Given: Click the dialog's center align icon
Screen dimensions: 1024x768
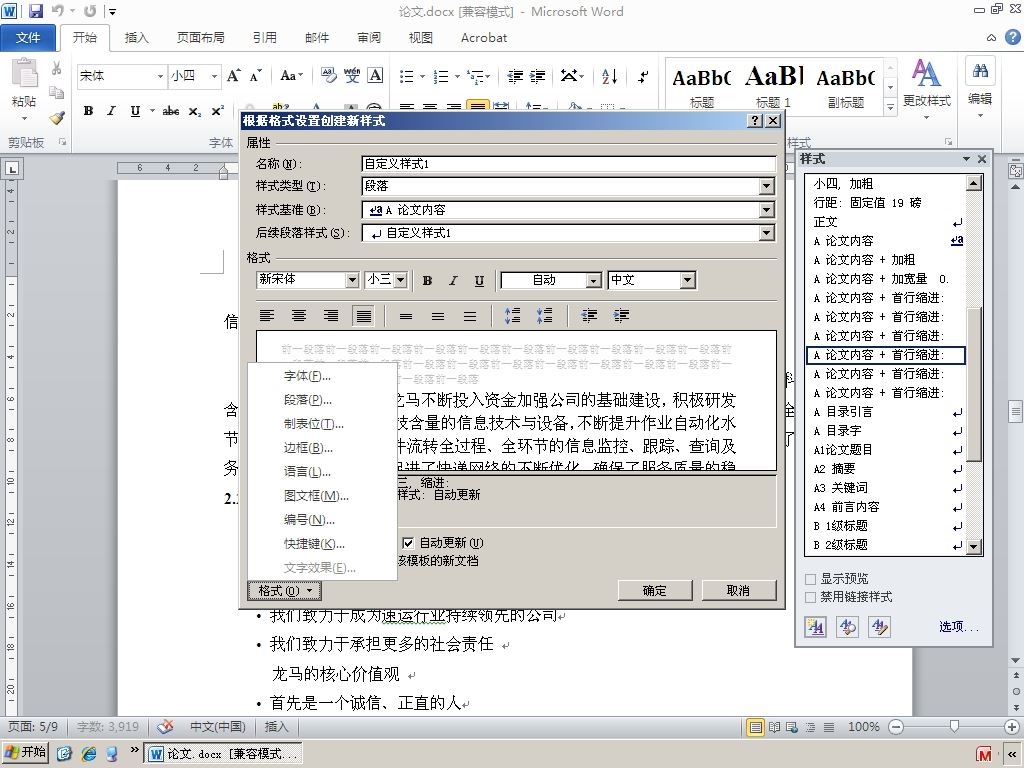Looking at the screenshot, I should (x=298, y=316).
